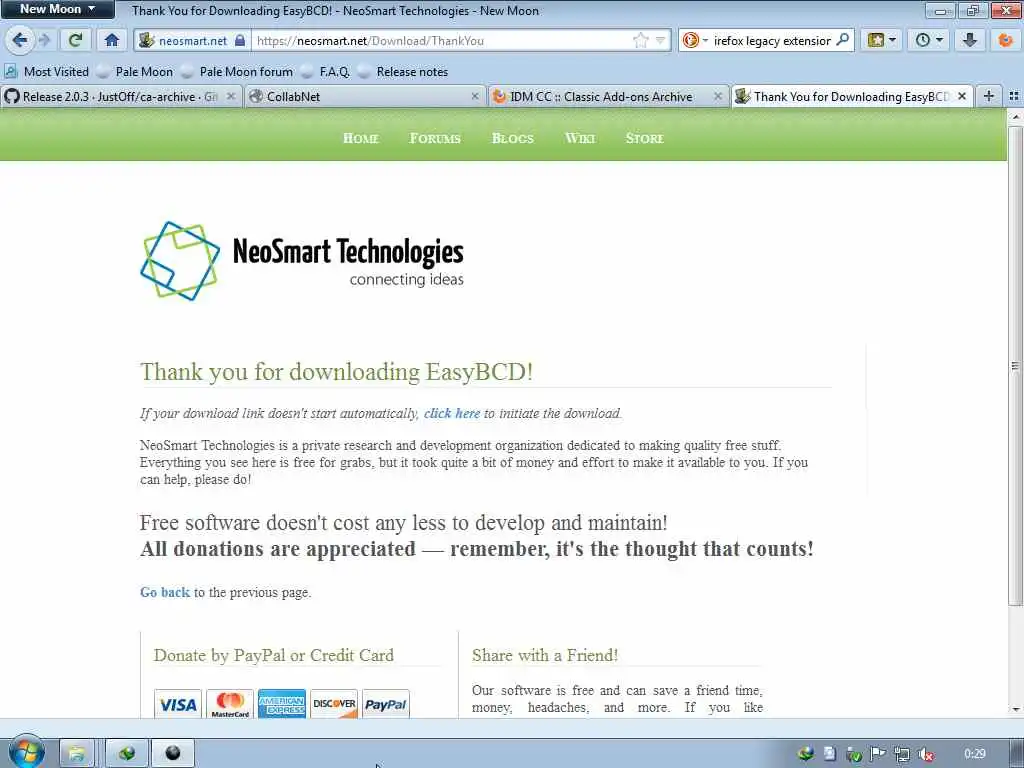Click 'Thank you for downloading EasyBCD!' heading
Image resolution: width=1024 pixels, height=768 pixels.
(336, 372)
